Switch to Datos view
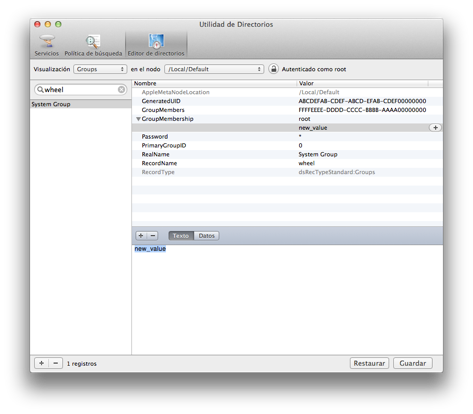Screen dimensions: 473x414 point(206,236)
